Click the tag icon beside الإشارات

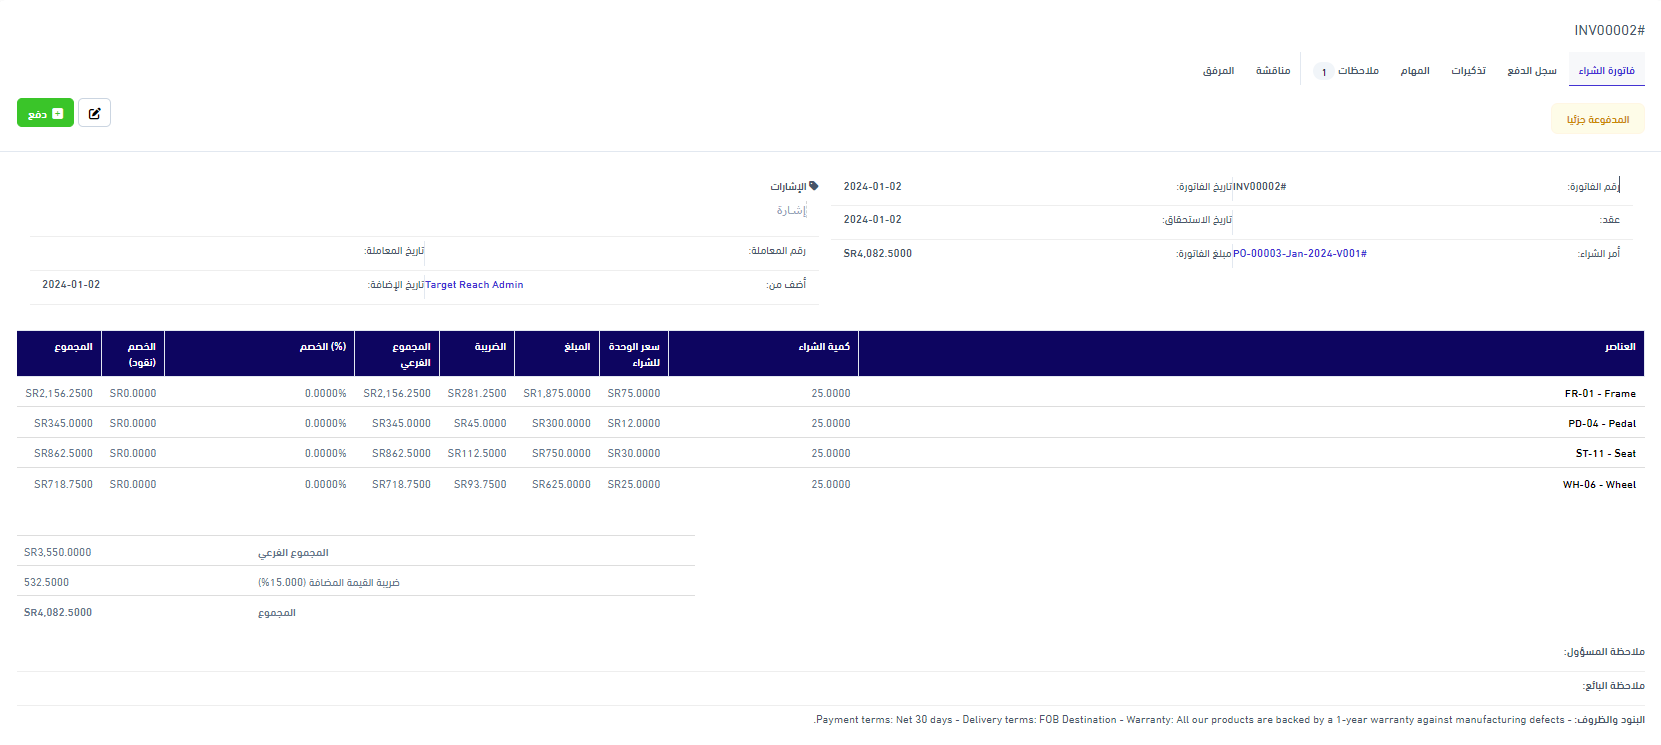tap(813, 186)
